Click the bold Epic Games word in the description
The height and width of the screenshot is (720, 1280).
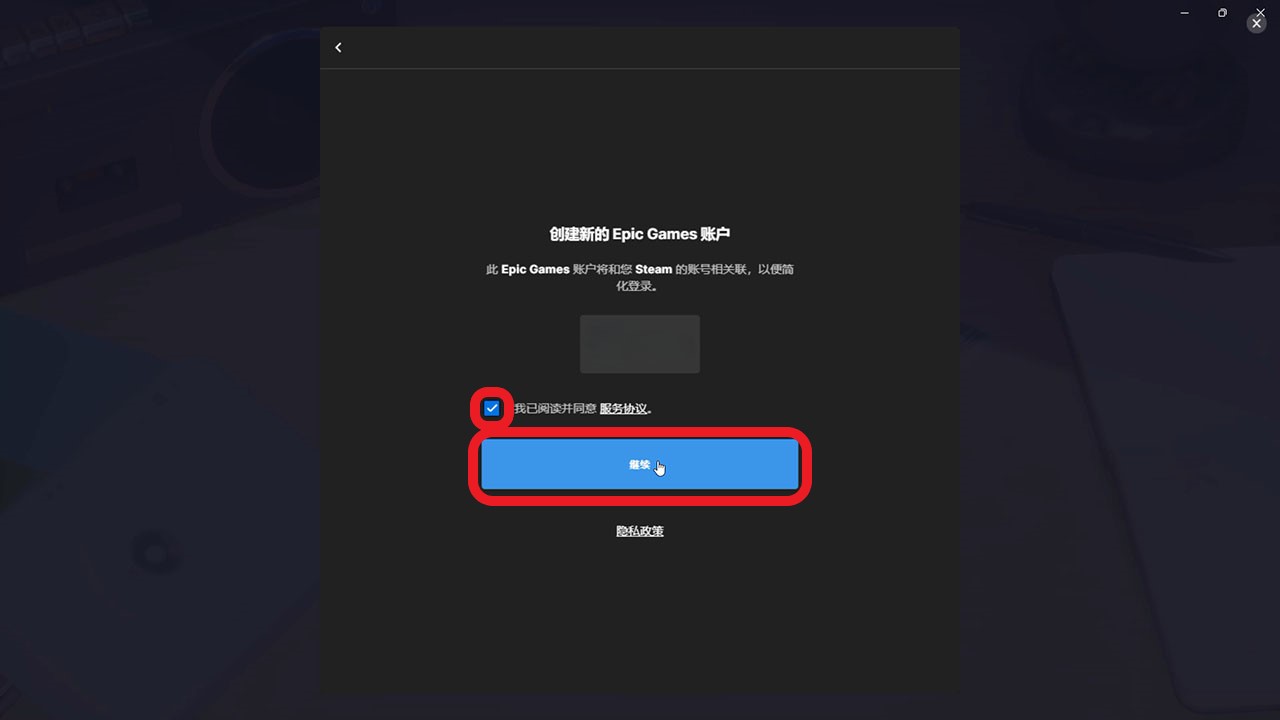pyautogui.click(x=535, y=269)
